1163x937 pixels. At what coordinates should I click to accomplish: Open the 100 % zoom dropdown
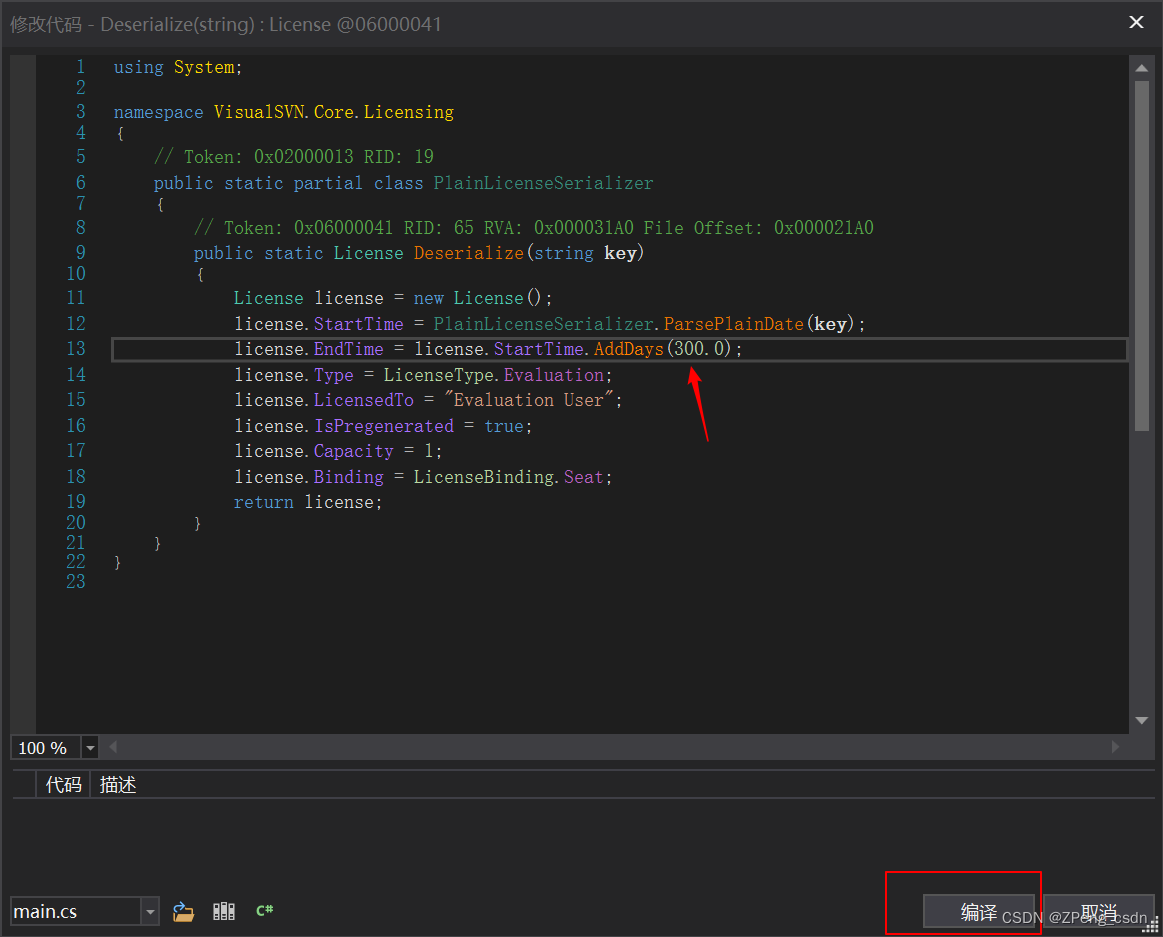[x=90, y=748]
